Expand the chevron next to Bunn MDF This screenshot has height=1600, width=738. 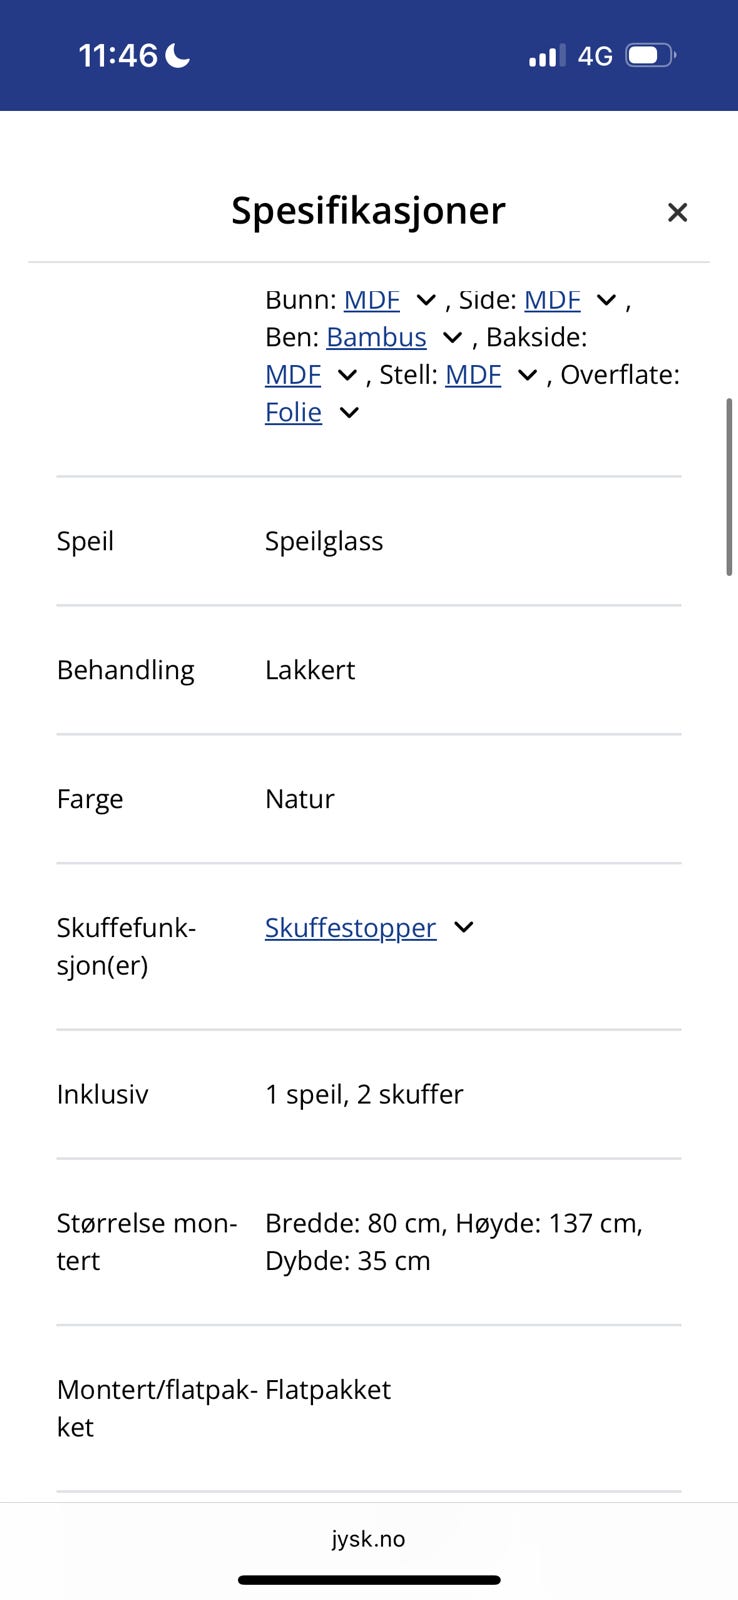pyautogui.click(x=426, y=300)
